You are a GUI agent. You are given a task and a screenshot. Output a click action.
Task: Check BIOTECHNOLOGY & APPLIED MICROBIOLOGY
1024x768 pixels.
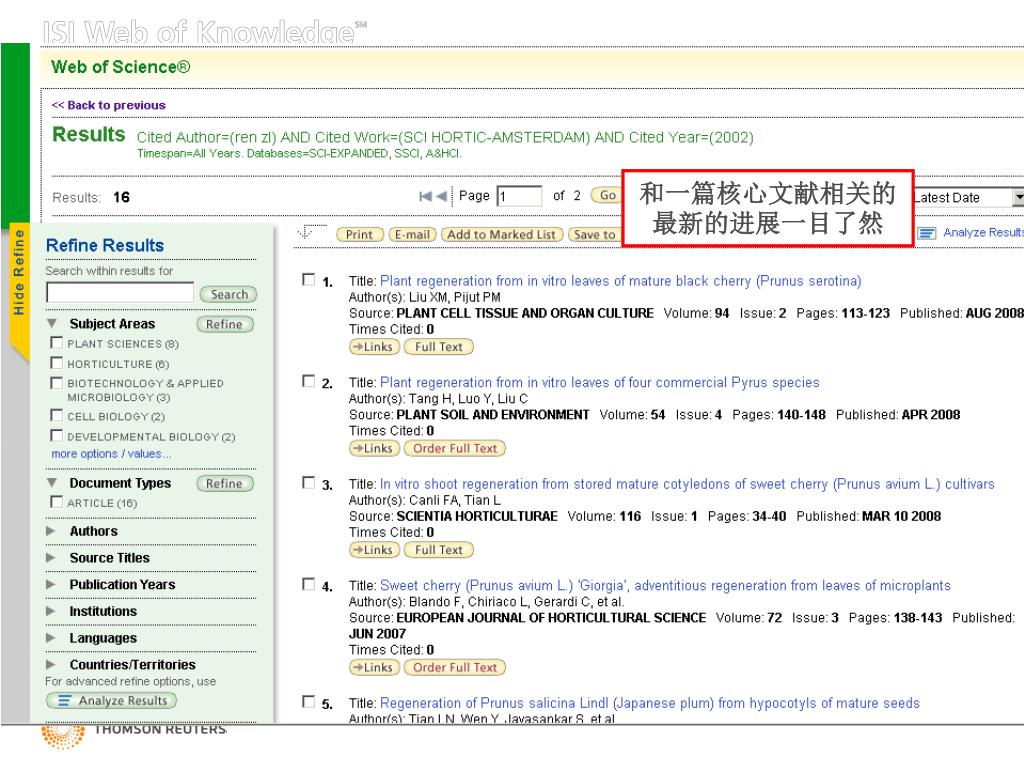coord(57,383)
